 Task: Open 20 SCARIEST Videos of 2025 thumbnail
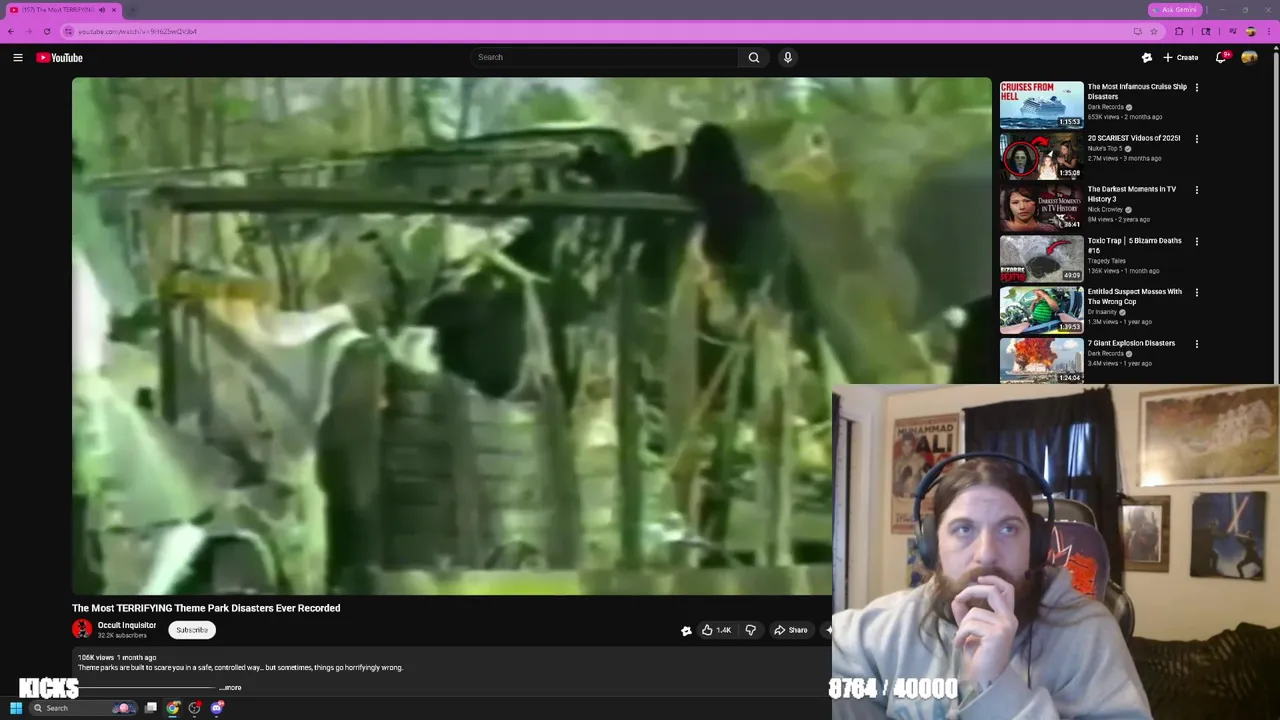[x=1041, y=155]
